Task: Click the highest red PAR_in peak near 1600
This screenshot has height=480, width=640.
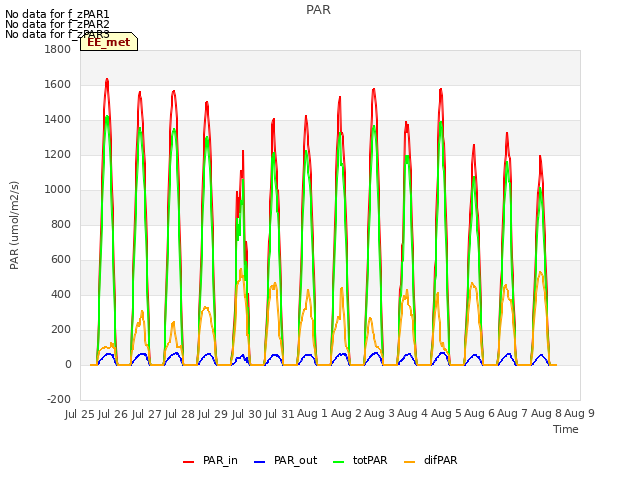Action: [x=107, y=80]
